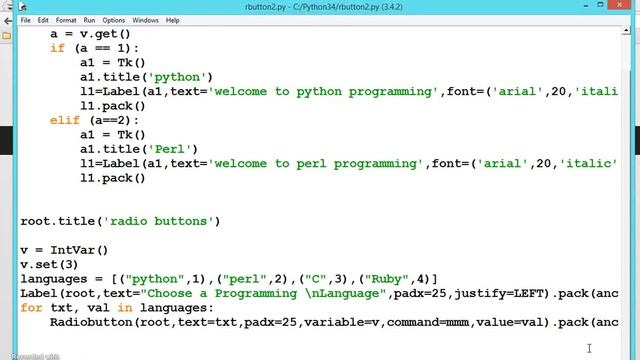Screen dimensions: 640x360
Task: Open the File menu
Action: click(25, 20)
